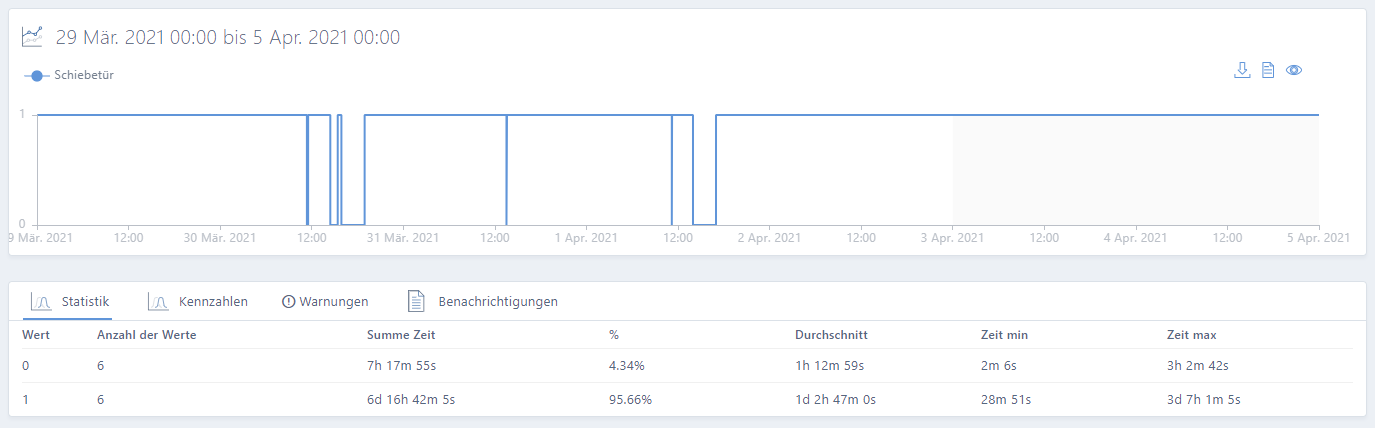Click the Zeit max column header
This screenshot has height=428, width=1375.
pos(1191,334)
